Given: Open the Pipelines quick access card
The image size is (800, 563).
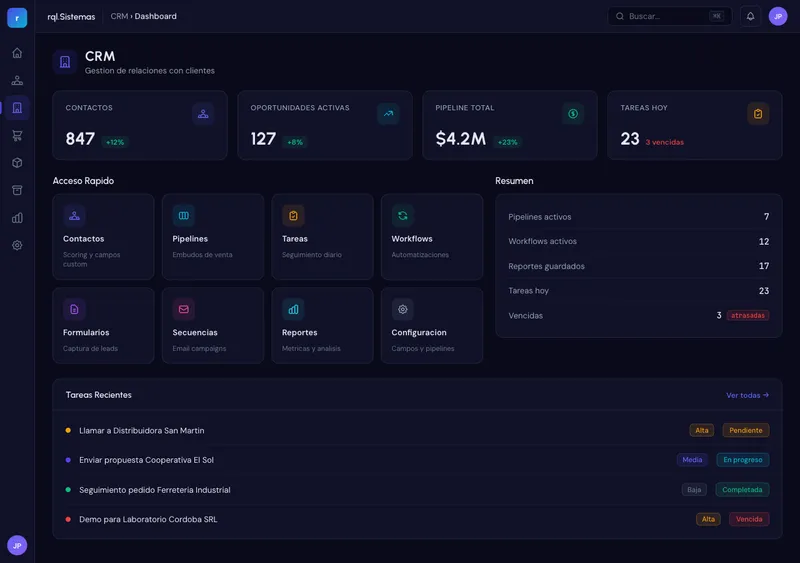Looking at the screenshot, I should click(x=213, y=236).
